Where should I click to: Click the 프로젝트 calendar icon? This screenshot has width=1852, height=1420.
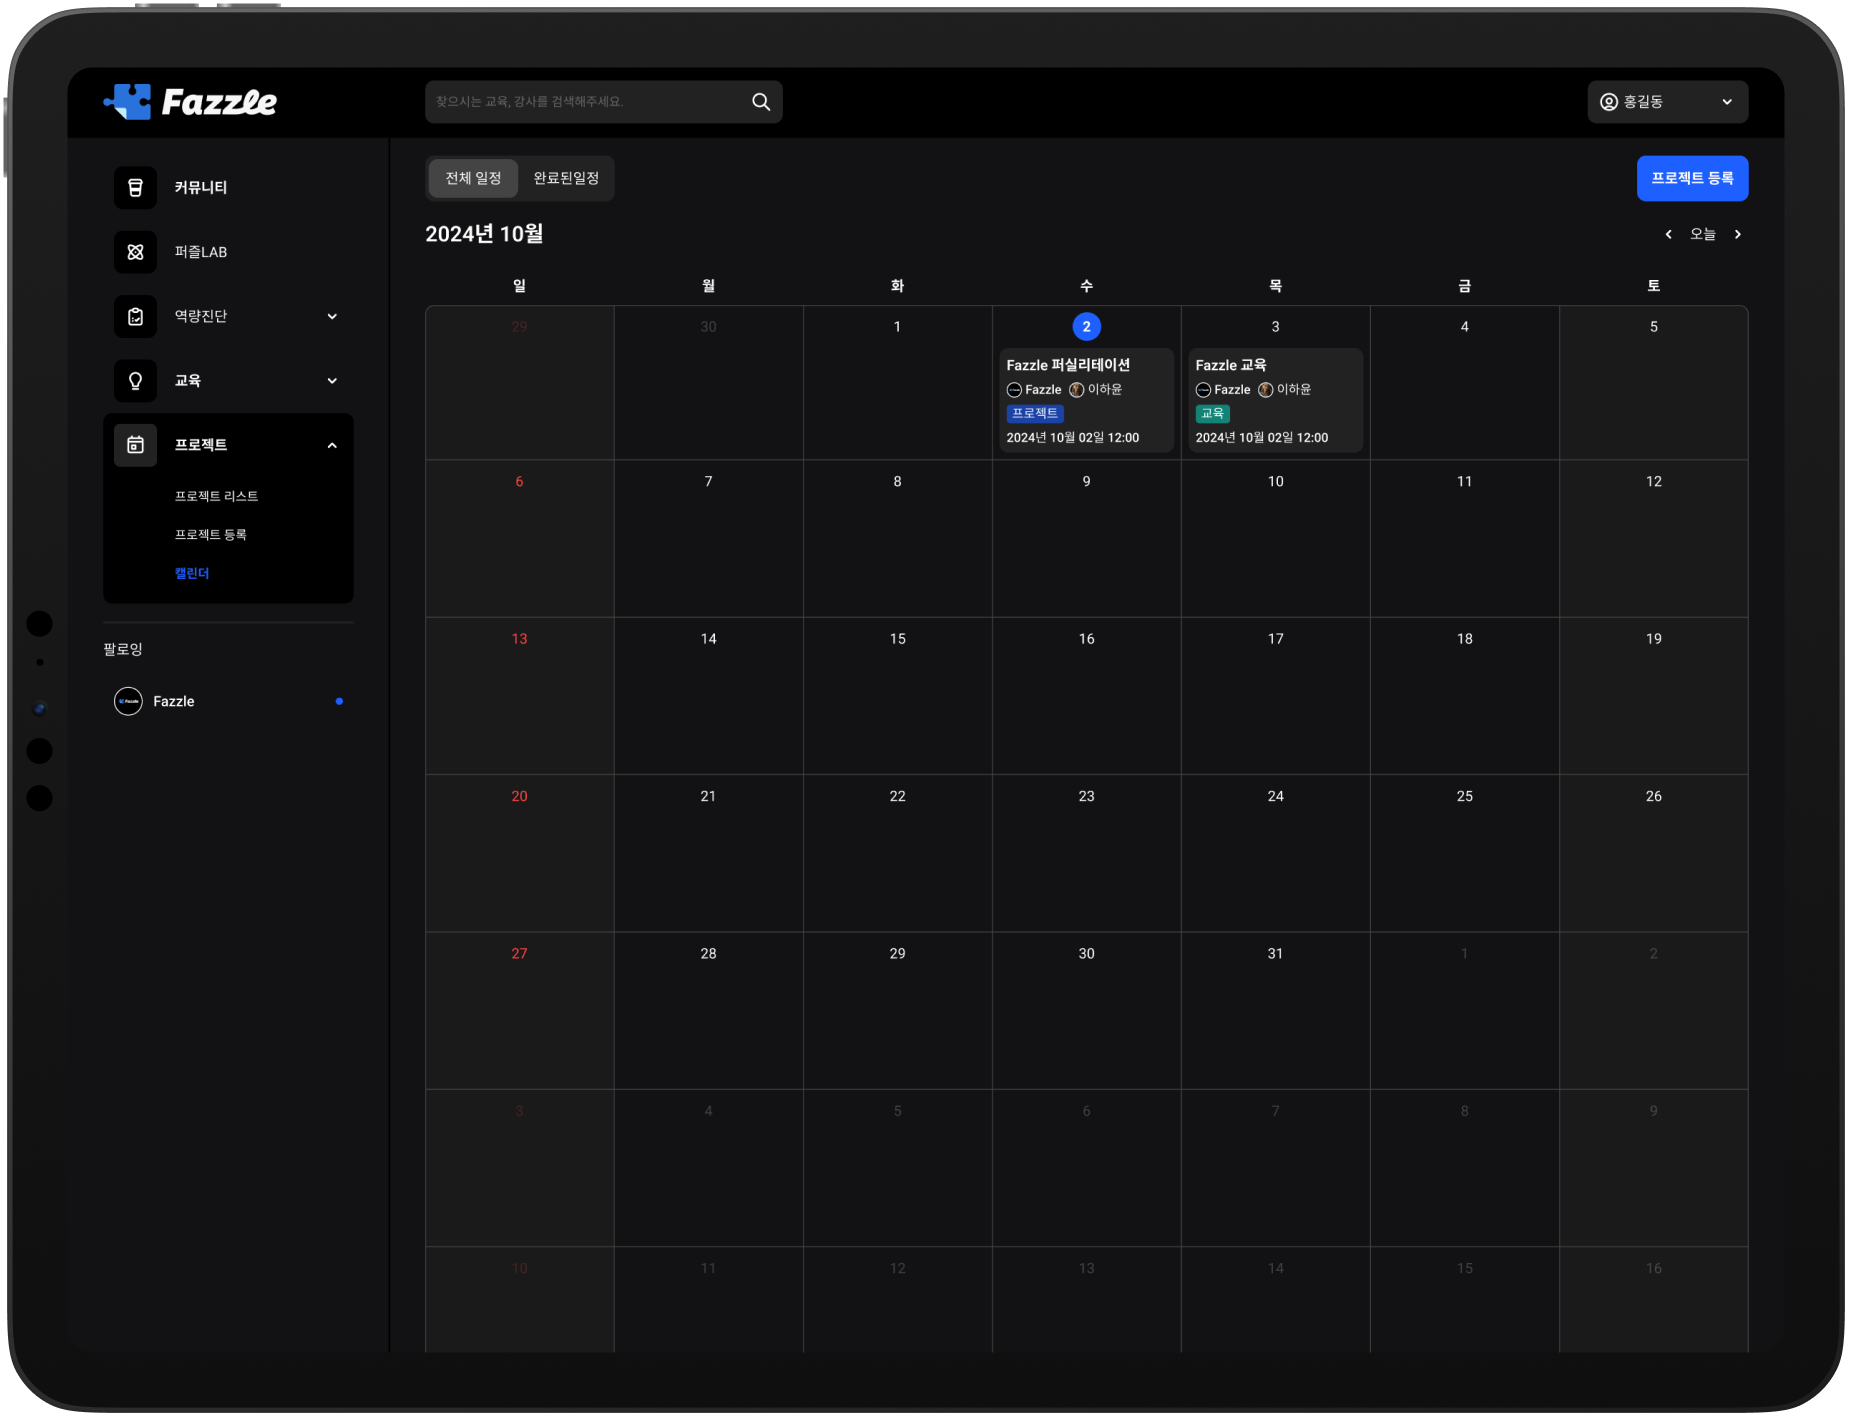click(x=135, y=445)
